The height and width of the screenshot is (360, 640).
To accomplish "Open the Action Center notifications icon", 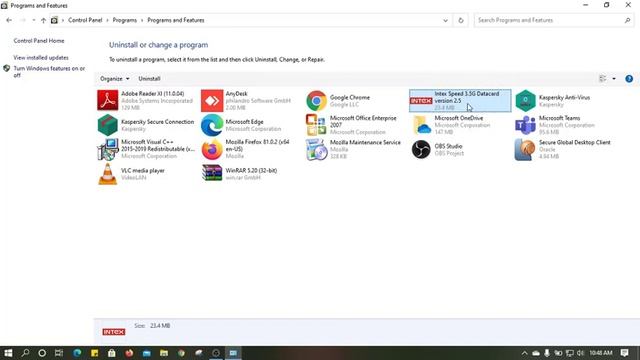I will 624,353.
